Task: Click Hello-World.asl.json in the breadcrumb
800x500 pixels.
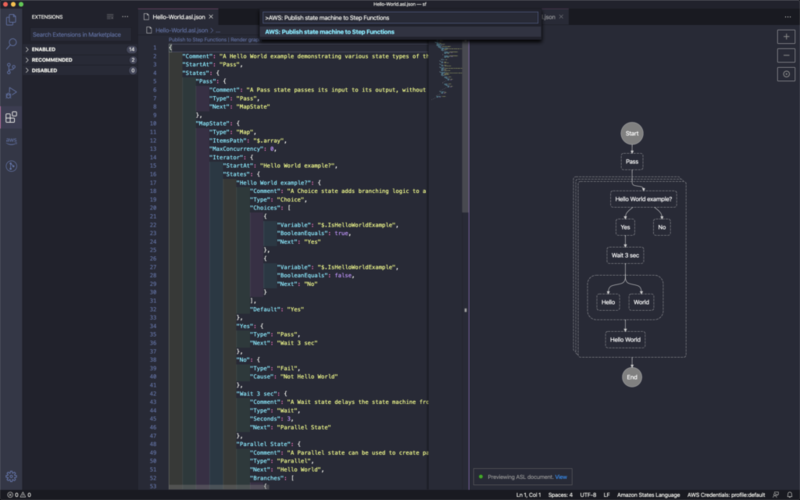Action: pos(181,31)
